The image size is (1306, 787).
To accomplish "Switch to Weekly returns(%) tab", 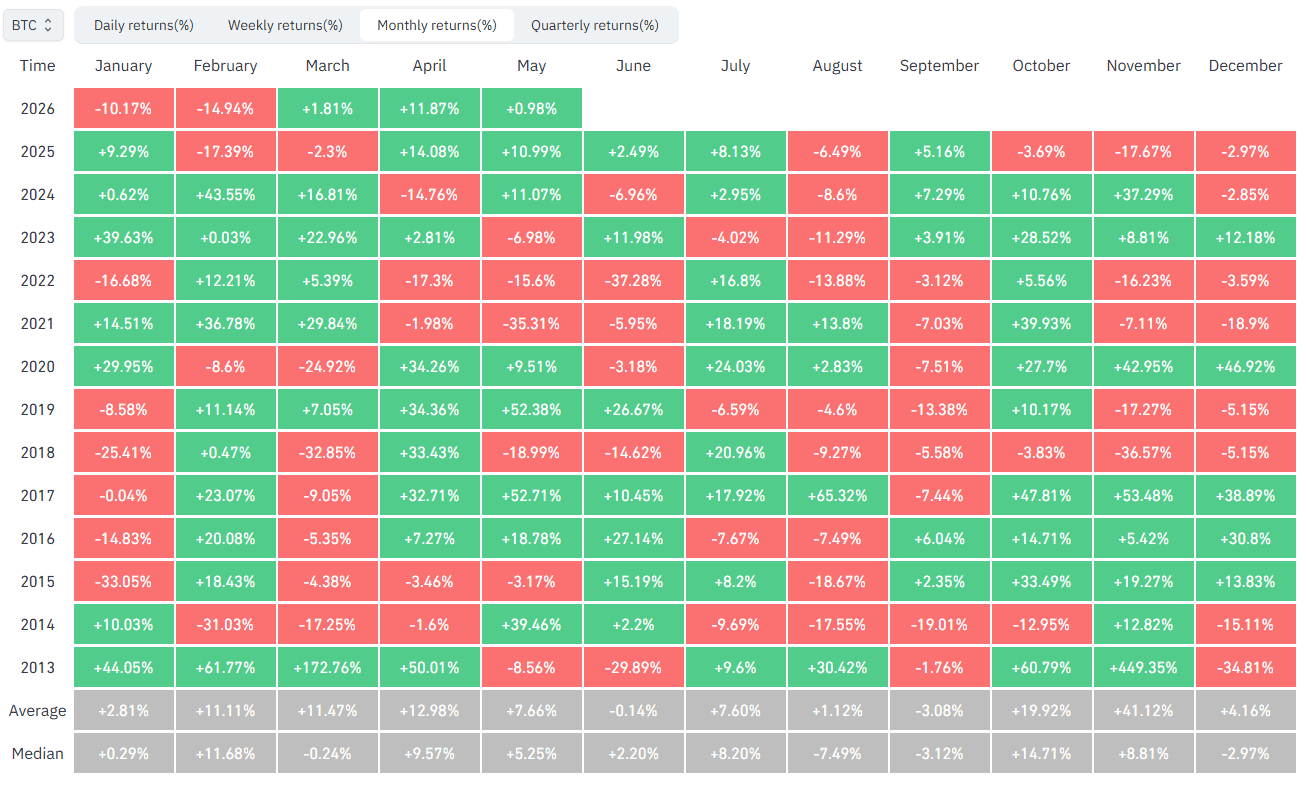I will 285,25.
